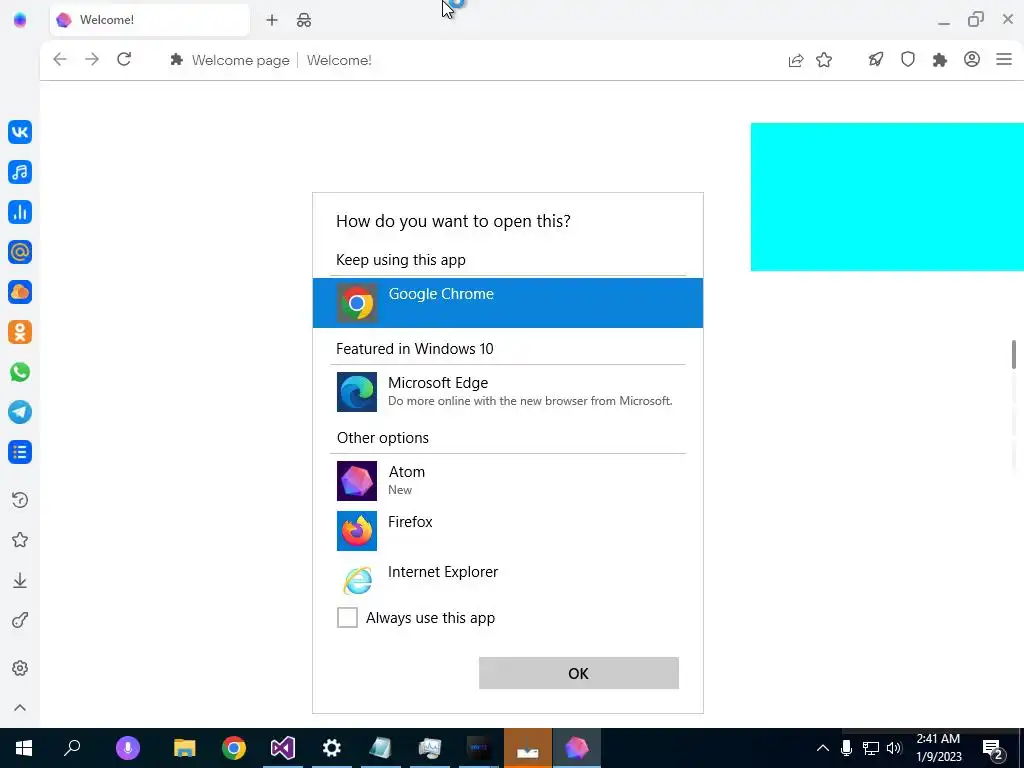
Task: Open browser settings gear in sidebar
Action: pyautogui.click(x=20, y=668)
